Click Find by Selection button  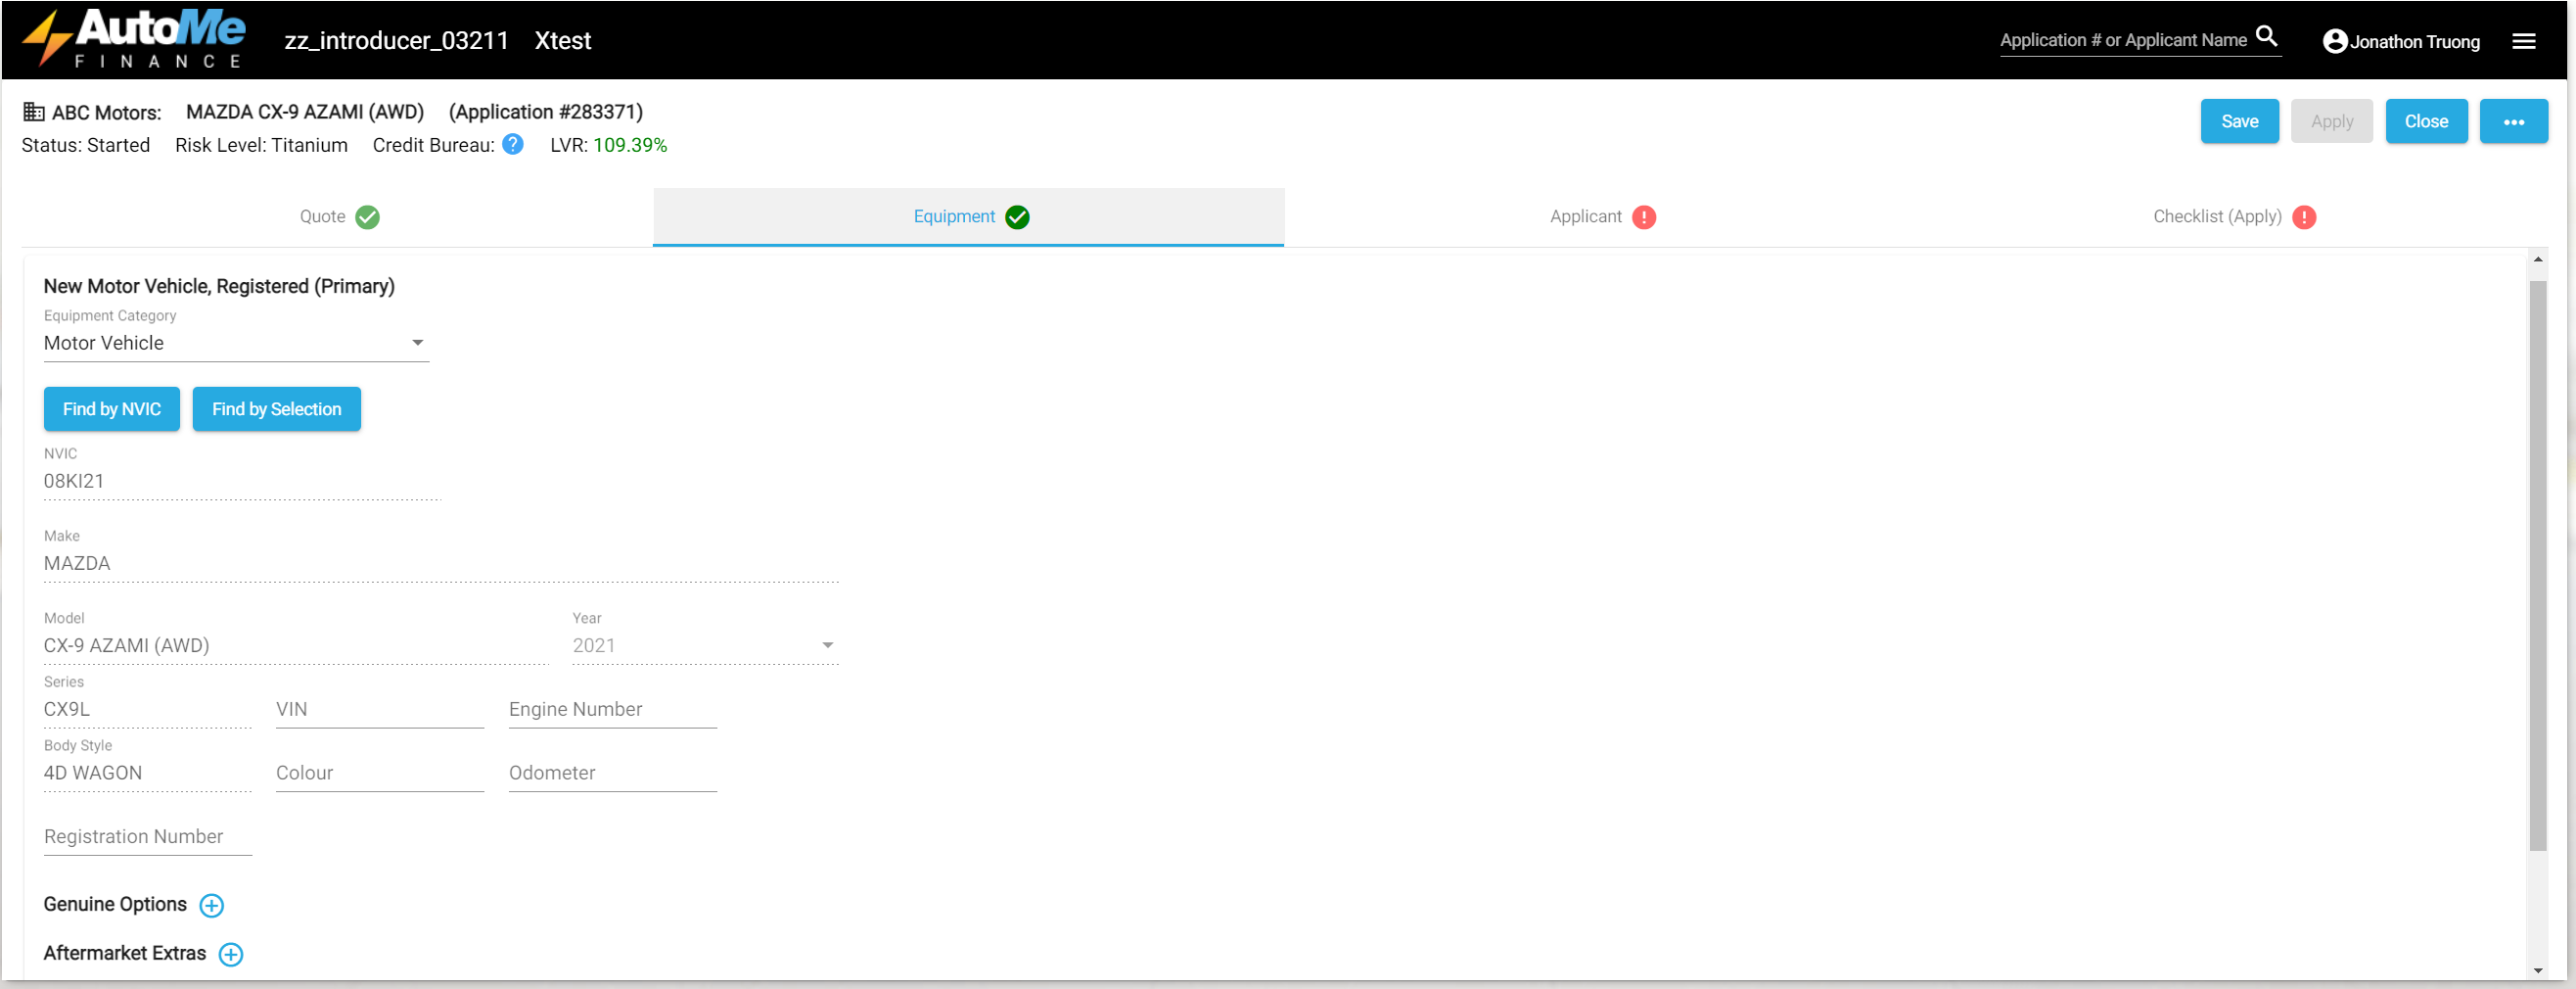[x=276, y=409]
